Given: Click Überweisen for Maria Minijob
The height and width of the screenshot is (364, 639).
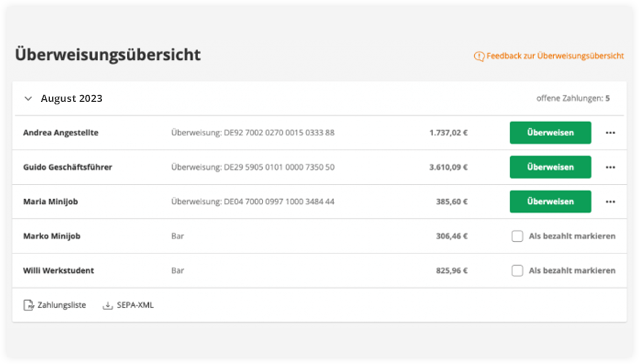Looking at the screenshot, I should coord(550,201).
